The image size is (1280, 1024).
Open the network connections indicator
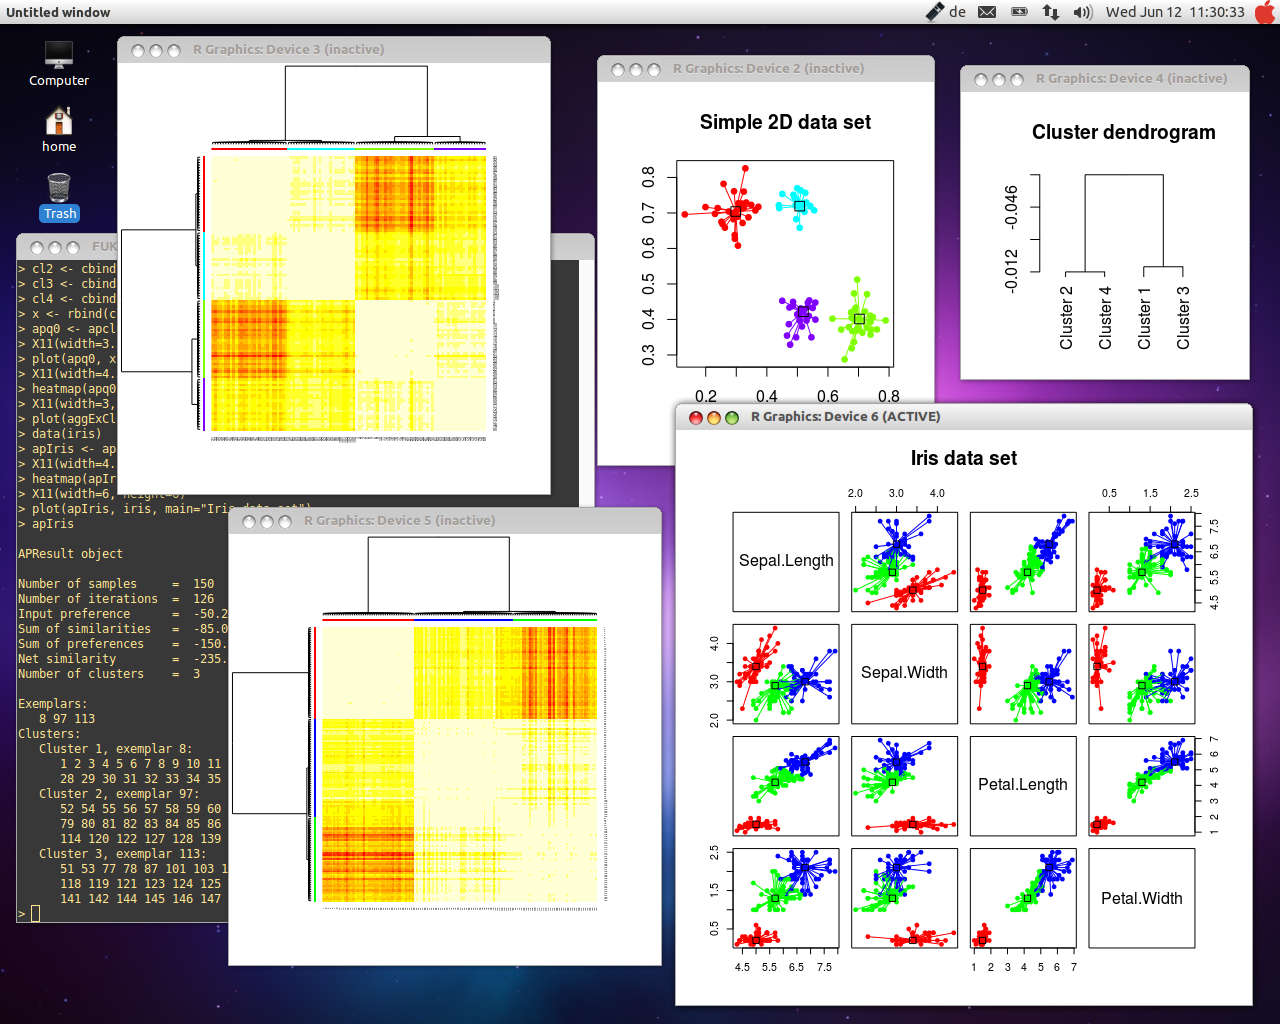pos(1050,12)
